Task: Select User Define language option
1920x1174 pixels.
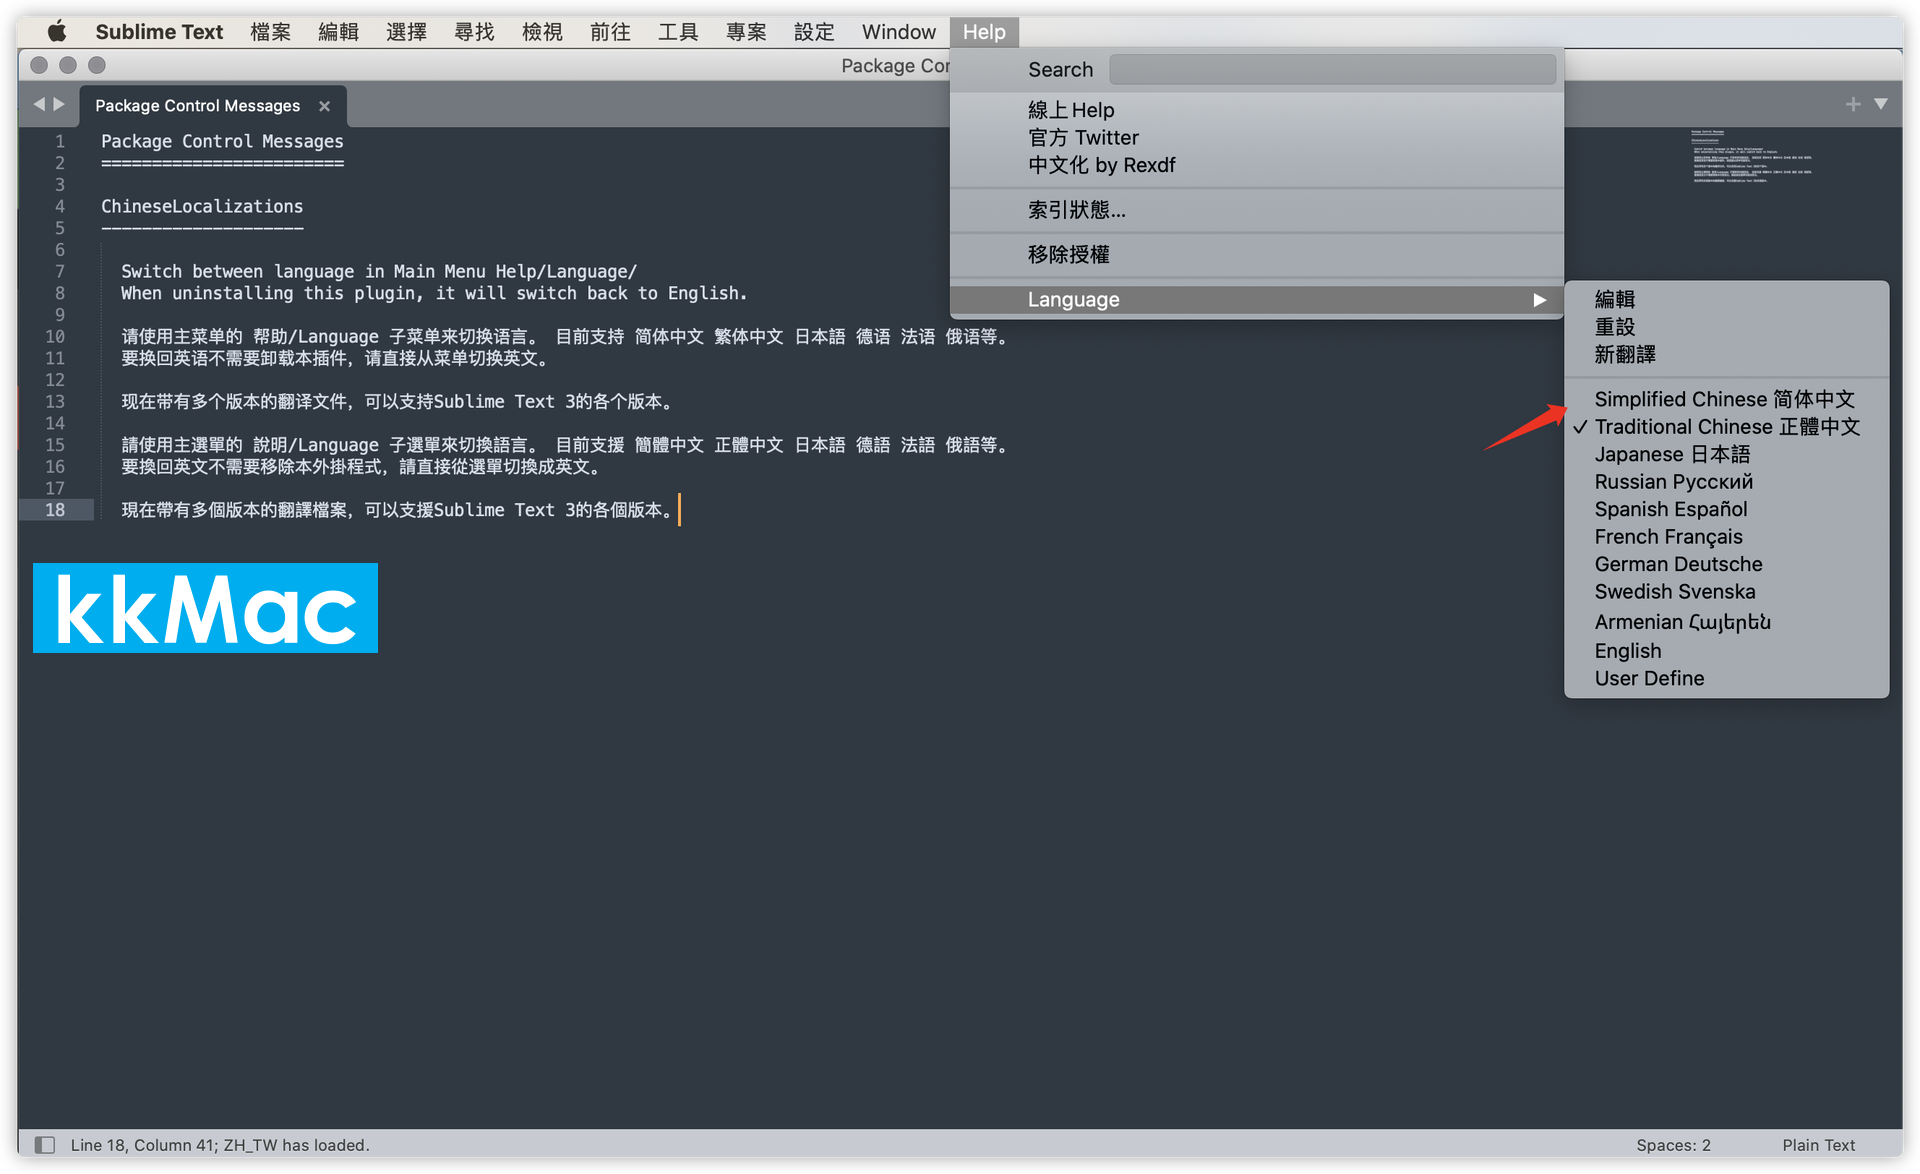Action: pyautogui.click(x=1726, y=678)
